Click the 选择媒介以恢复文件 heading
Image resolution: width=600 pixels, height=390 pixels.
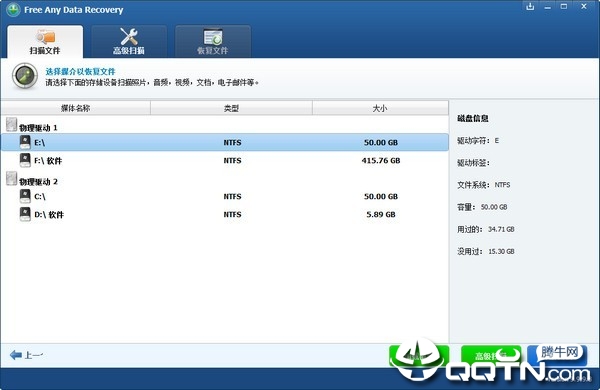point(80,71)
